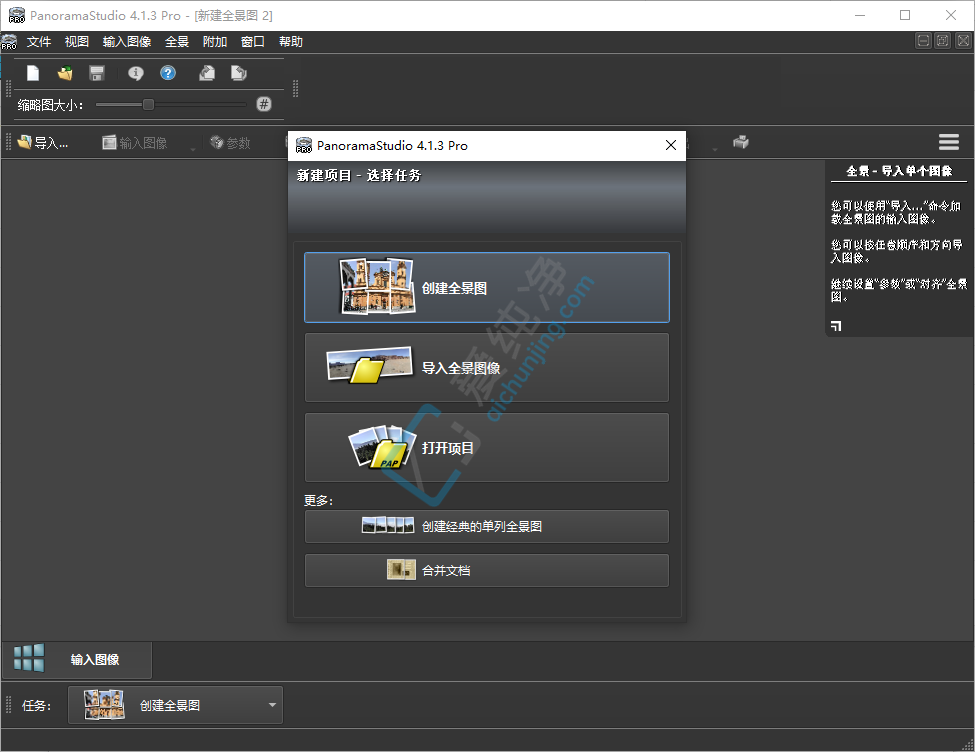975x752 pixels.
Task: Open help via the blue question mark icon
Action: 168,73
